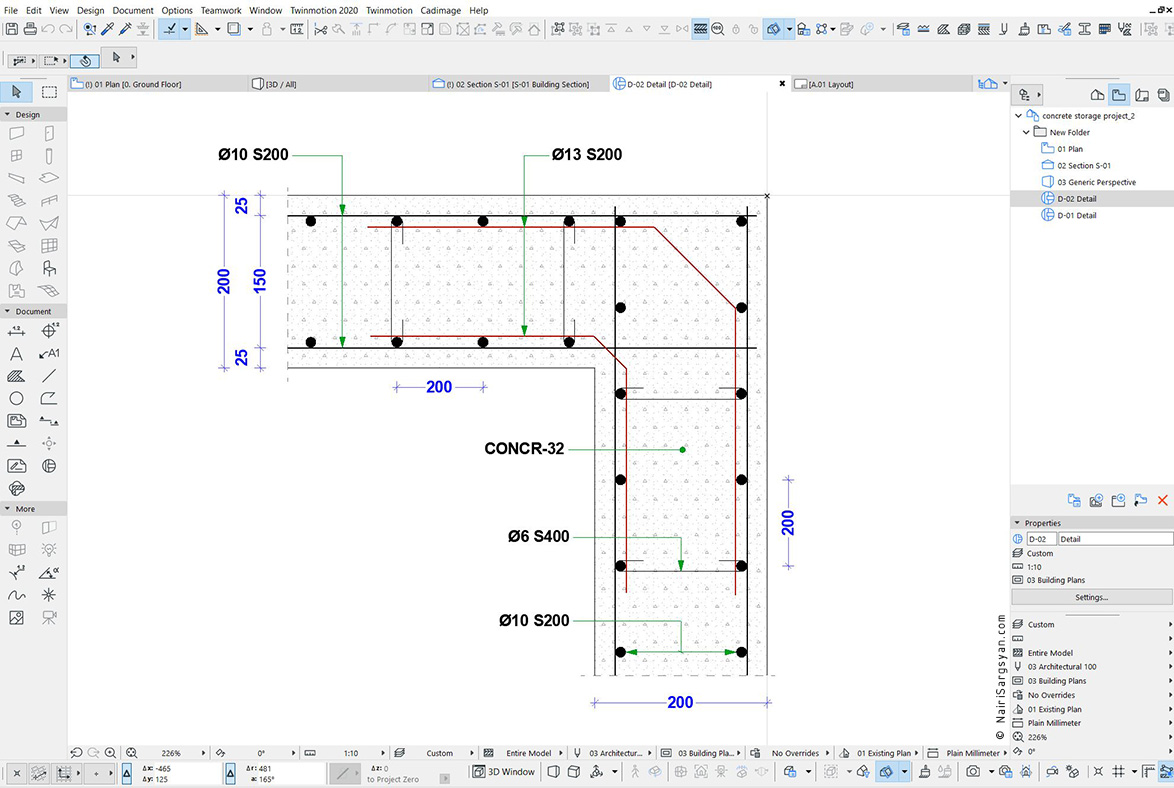Click the Save icon in toolbar
Screen dimensions: 1174x788
click(12, 29)
